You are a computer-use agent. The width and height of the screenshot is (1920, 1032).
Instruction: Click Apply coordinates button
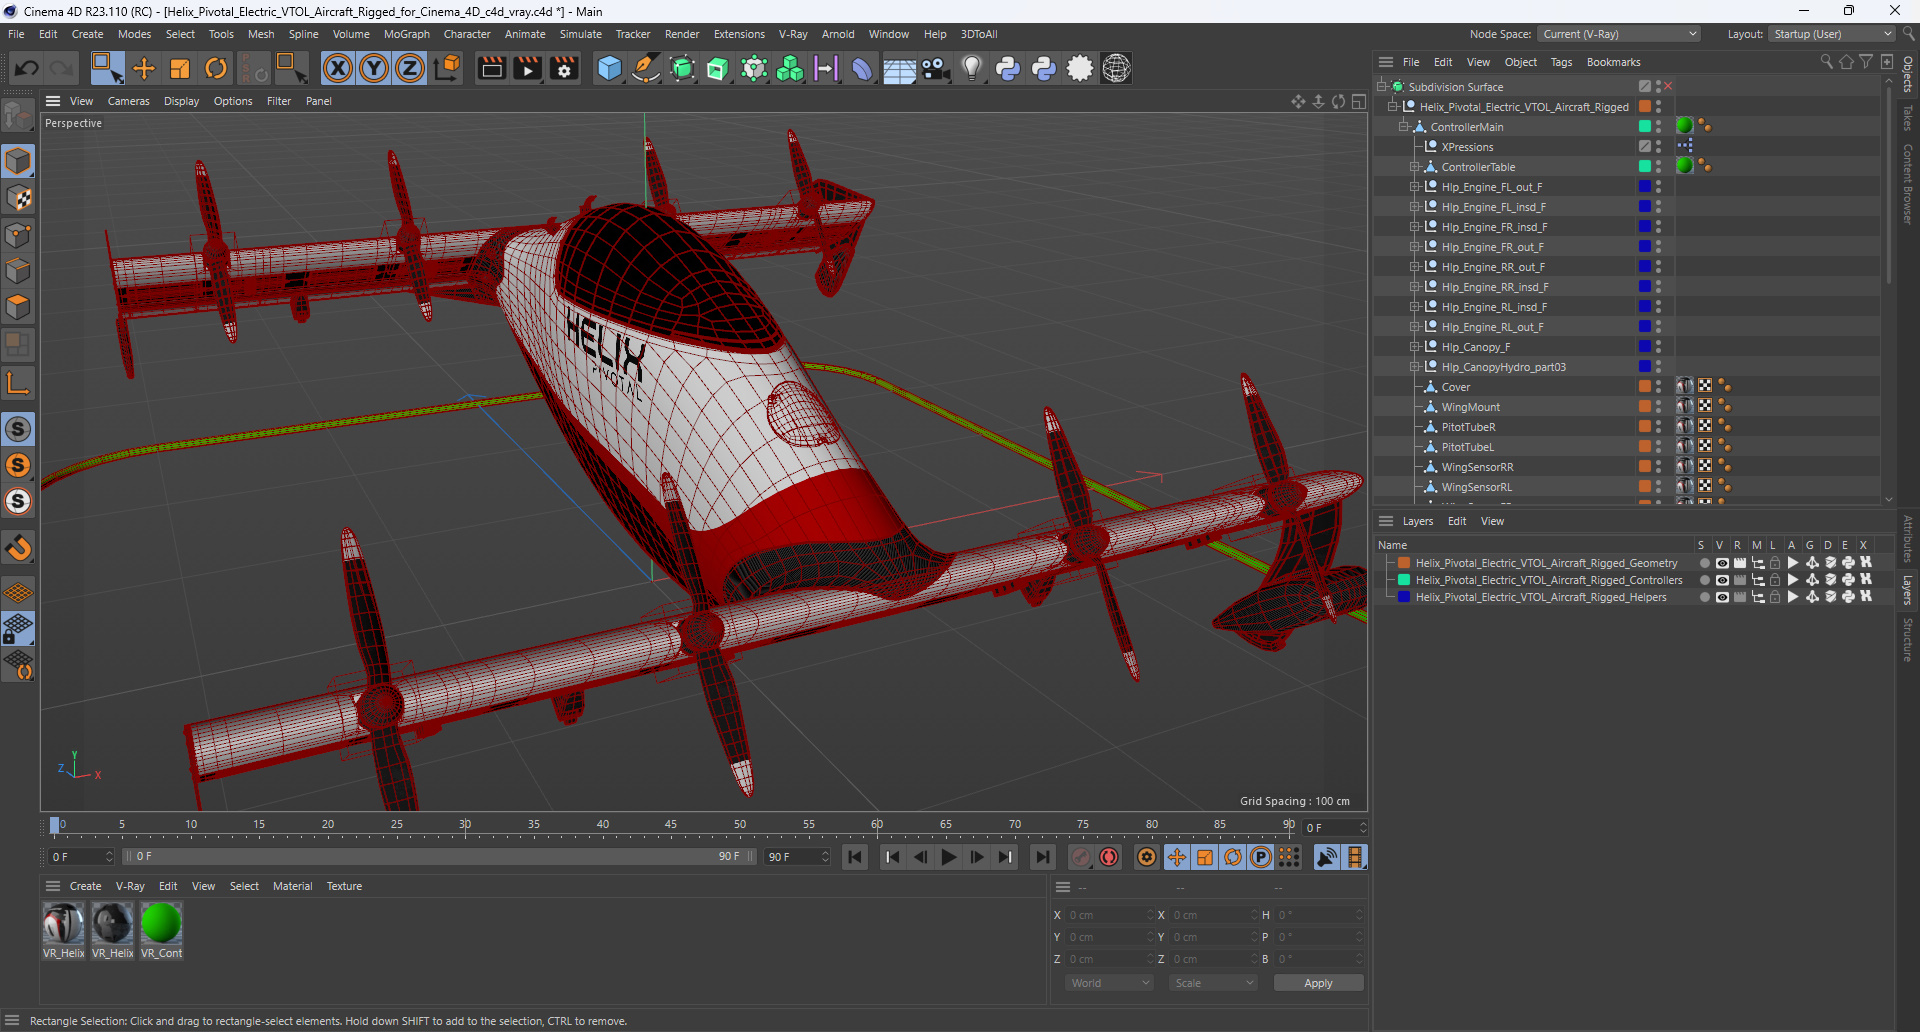1318,983
